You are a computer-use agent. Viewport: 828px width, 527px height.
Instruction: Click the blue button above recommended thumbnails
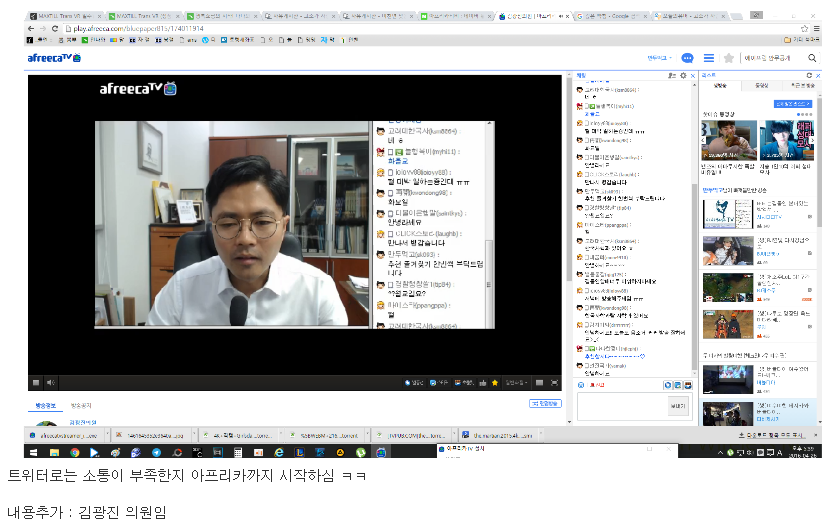click(x=794, y=103)
